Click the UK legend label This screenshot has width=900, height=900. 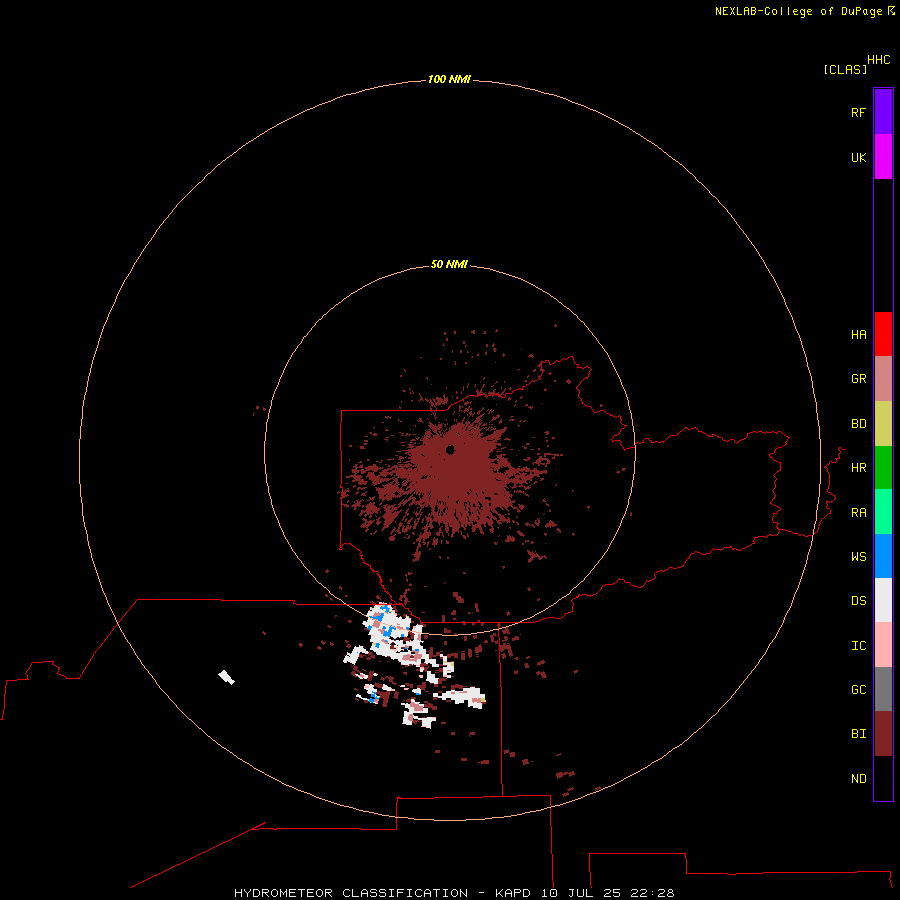pos(858,157)
